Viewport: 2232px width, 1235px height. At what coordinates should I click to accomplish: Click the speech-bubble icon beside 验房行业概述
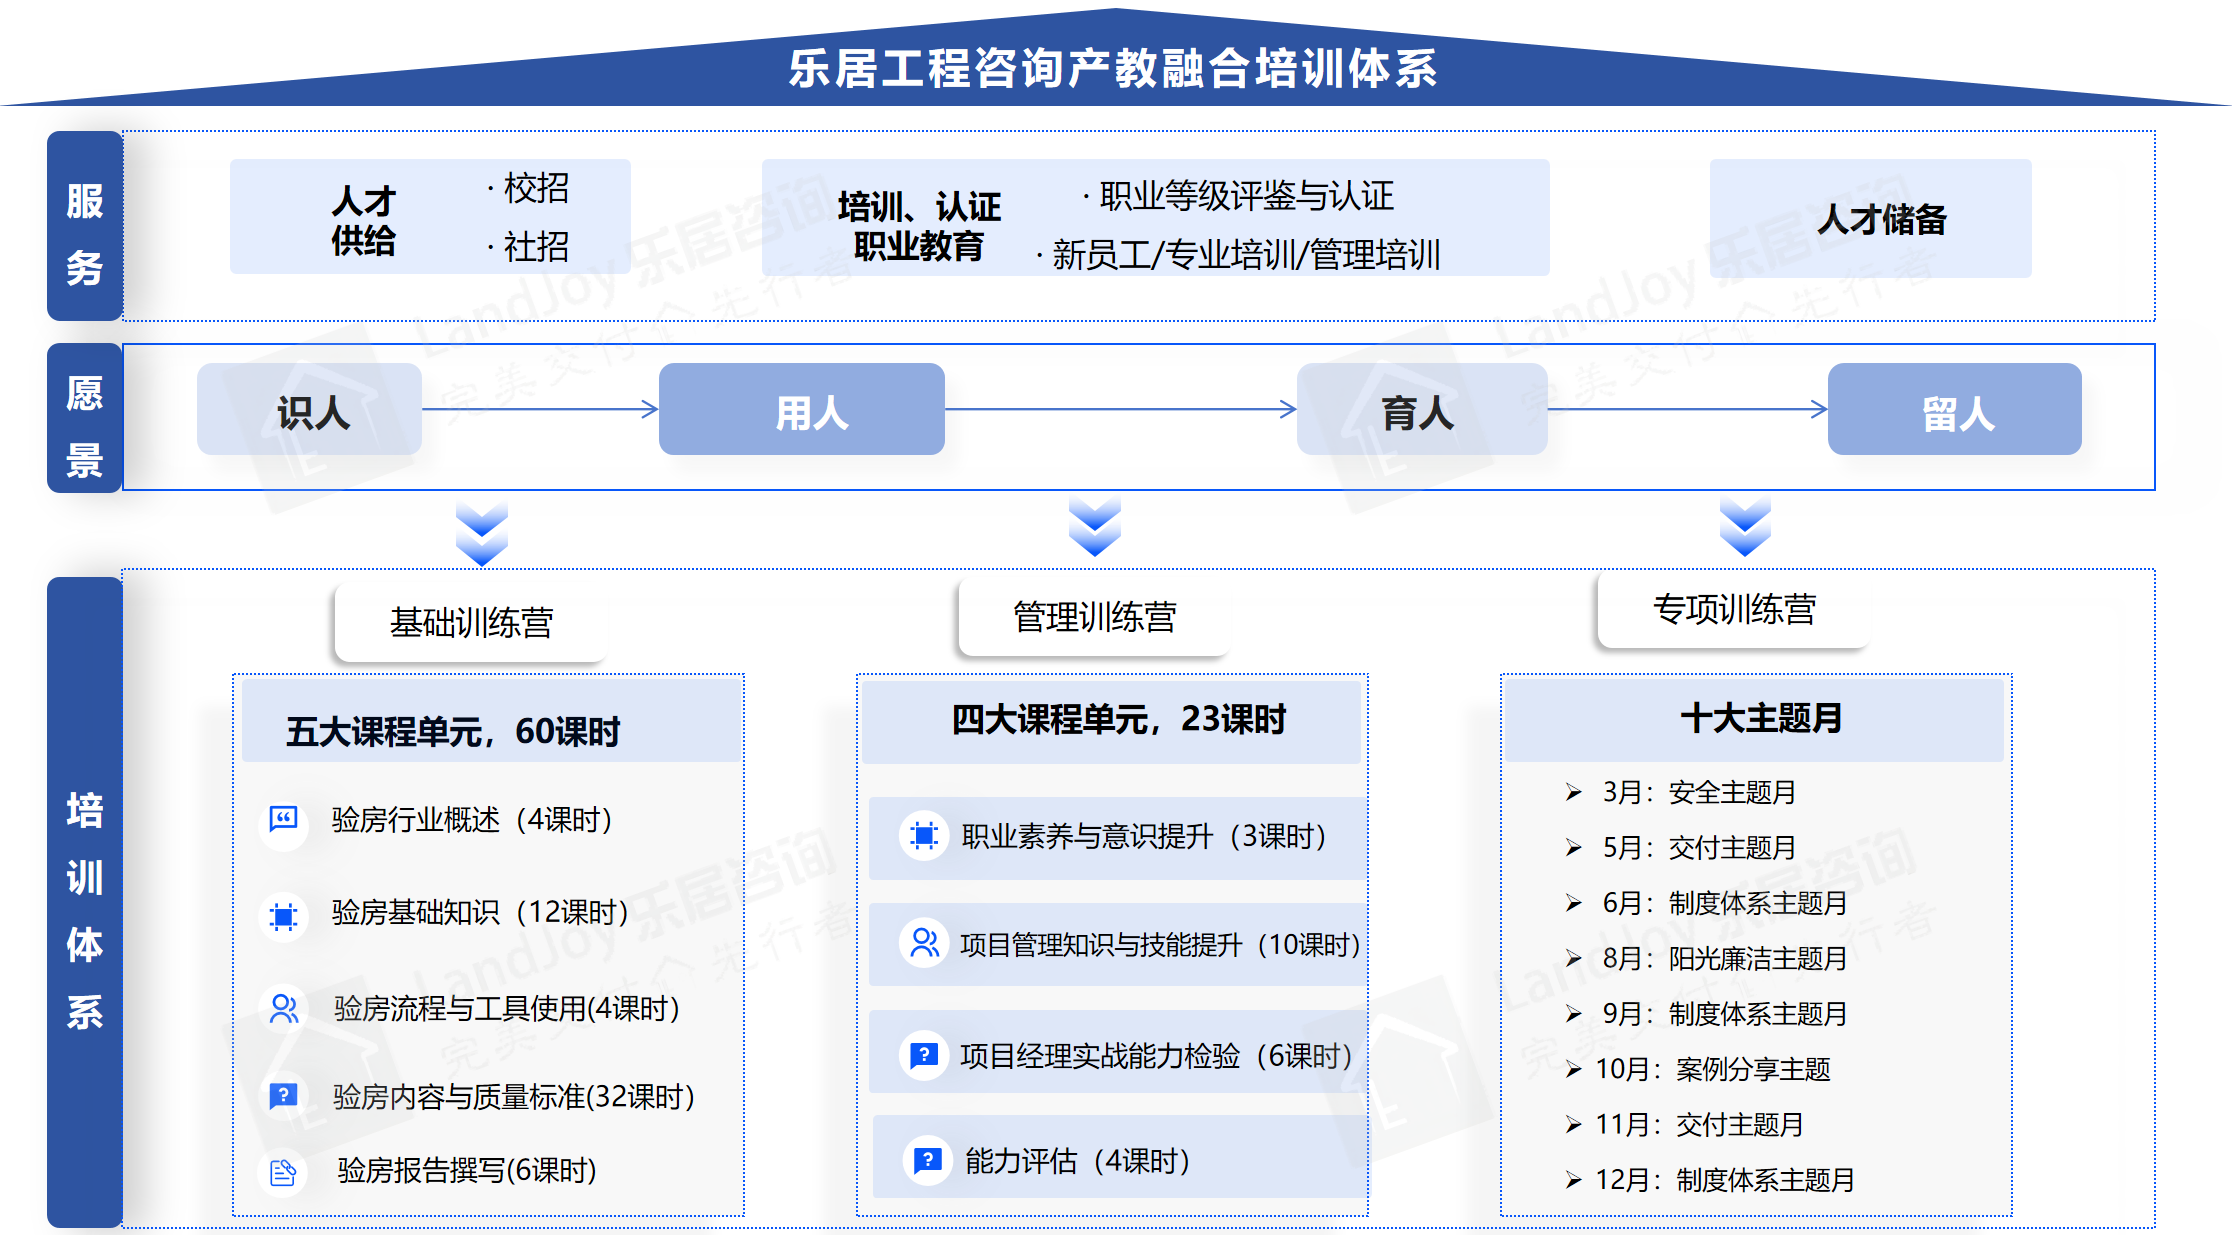pyautogui.click(x=284, y=820)
